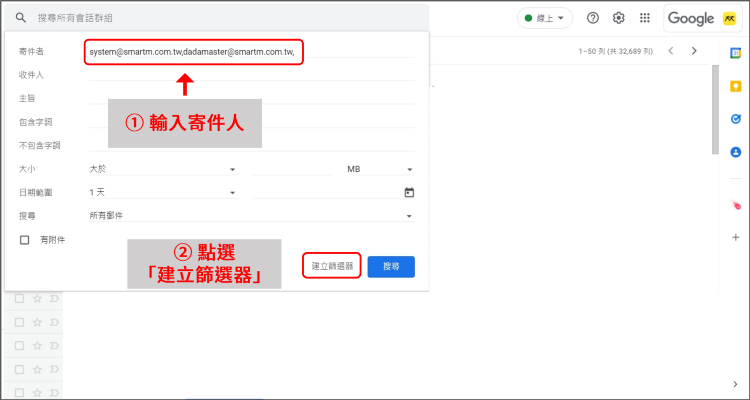The width and height of the screenshot is (750, 400).
Task: Open the Google account avatar
Action: (729, 19)
